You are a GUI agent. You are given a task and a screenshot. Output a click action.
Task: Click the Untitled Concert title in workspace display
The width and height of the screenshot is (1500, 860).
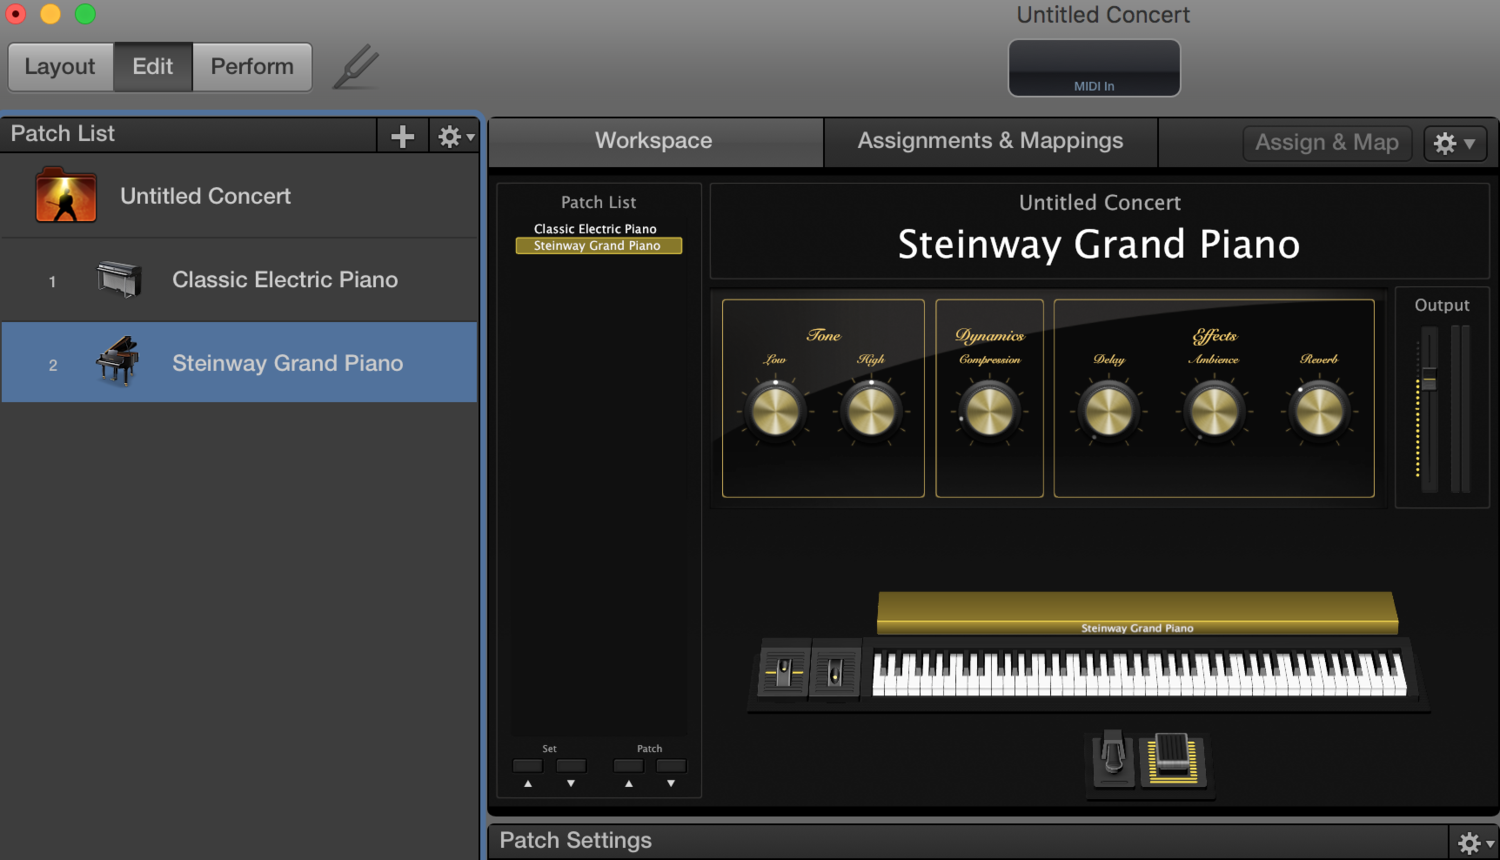click(x=1100, y=203)
